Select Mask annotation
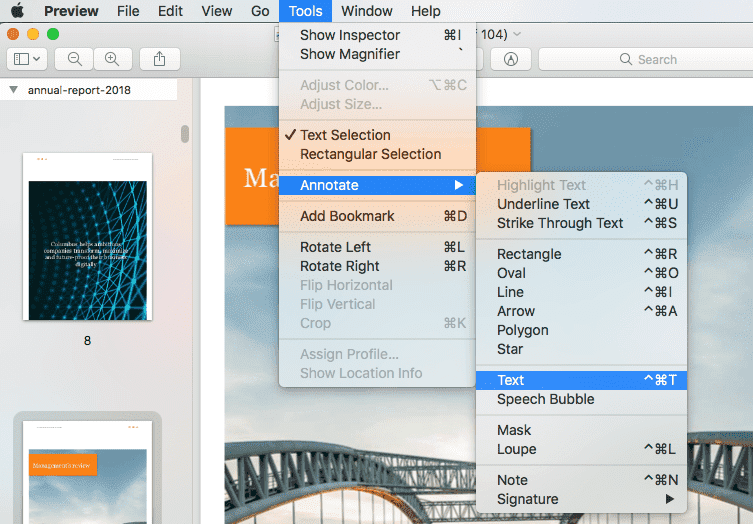The height and width of the screenshot is (524, 753). 582,430
